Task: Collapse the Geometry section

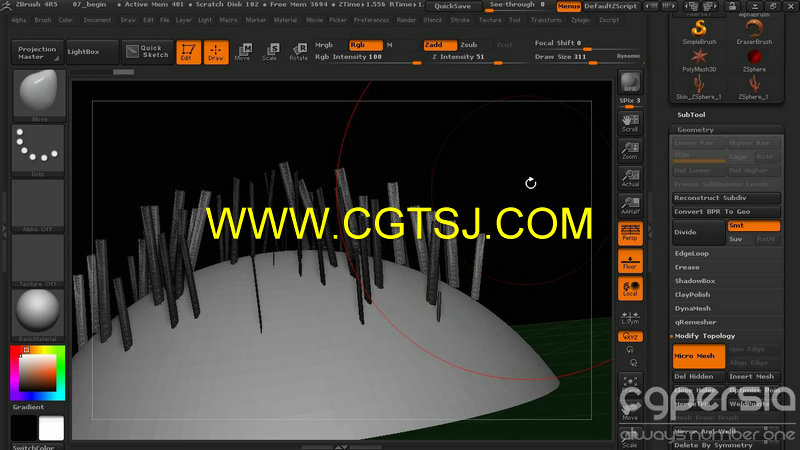Action: tap(695, 130)
